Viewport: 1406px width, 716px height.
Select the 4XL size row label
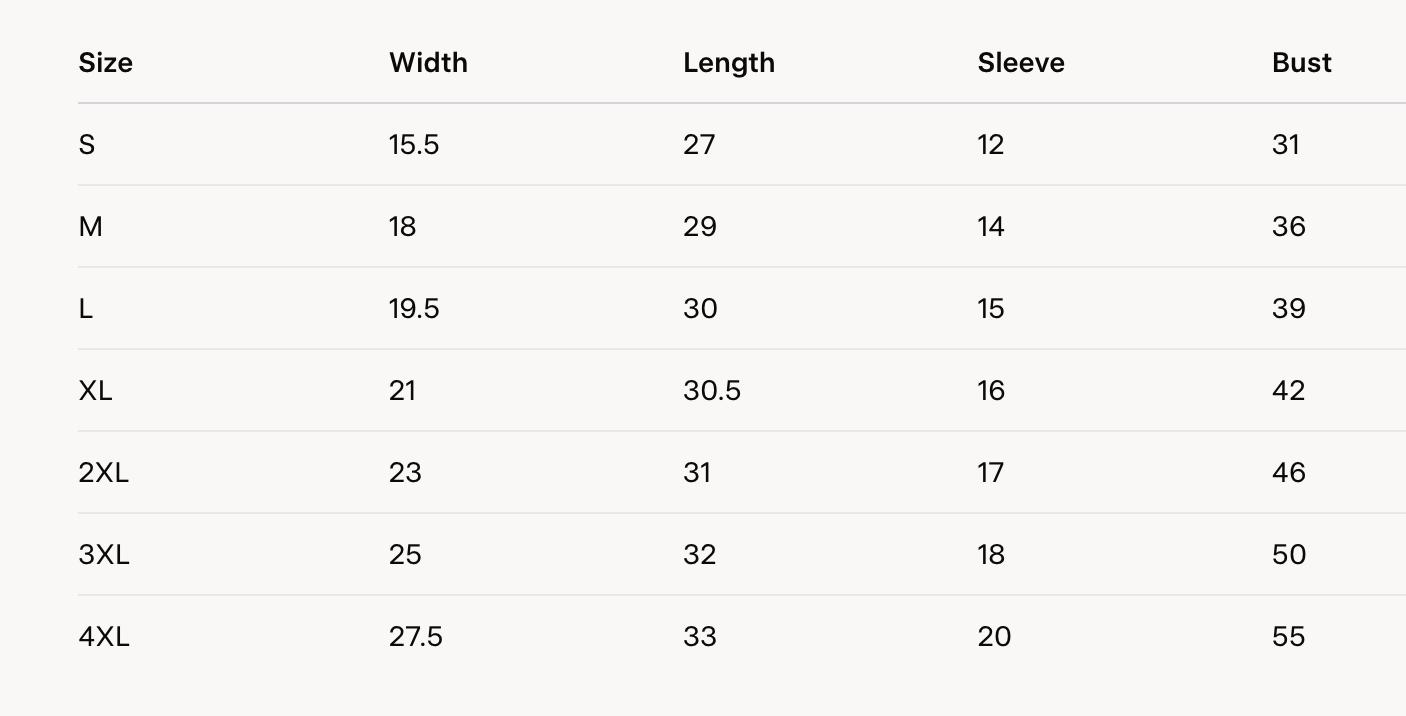[x=103, y=637]
